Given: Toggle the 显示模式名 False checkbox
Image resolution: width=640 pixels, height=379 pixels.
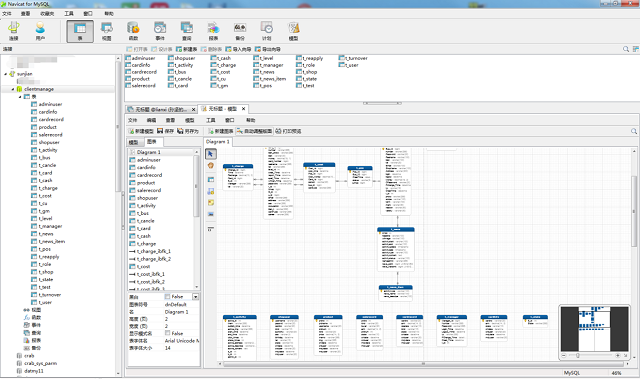Looking at the screenshot, I should point(167,333).
